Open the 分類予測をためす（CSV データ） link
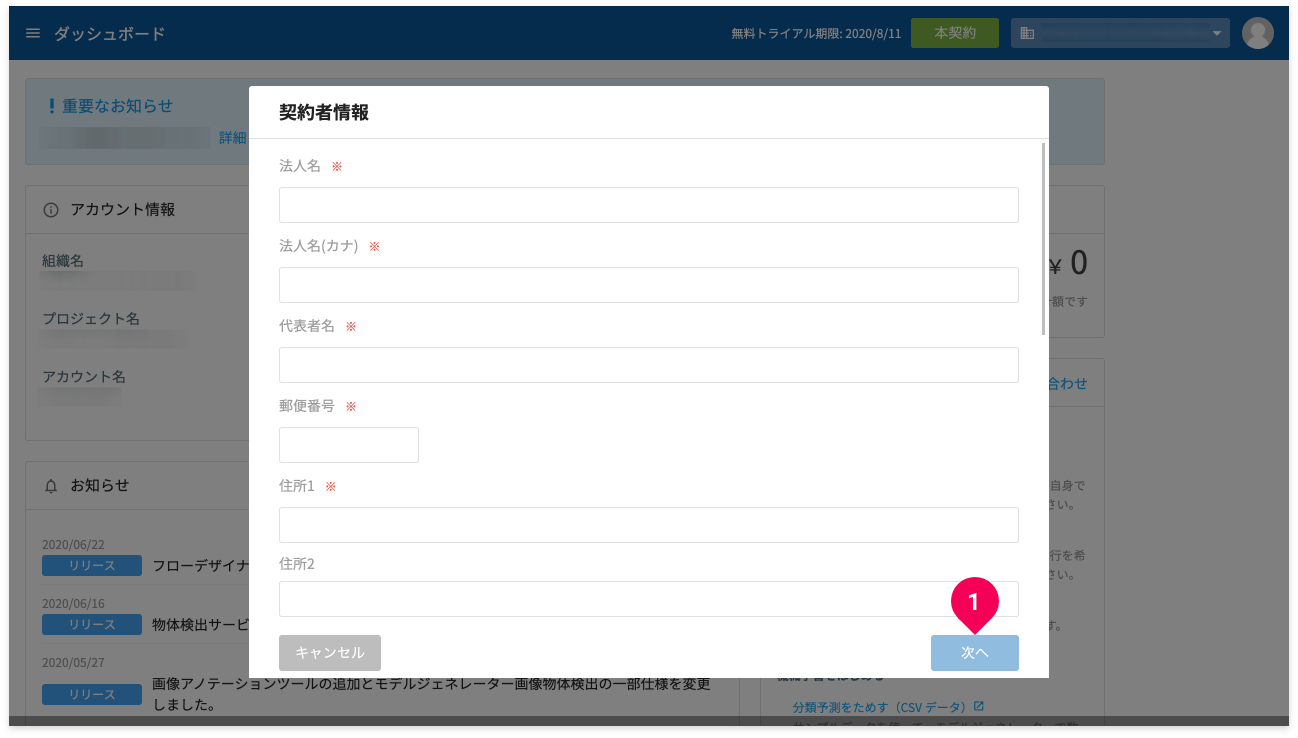 [880, 708]
